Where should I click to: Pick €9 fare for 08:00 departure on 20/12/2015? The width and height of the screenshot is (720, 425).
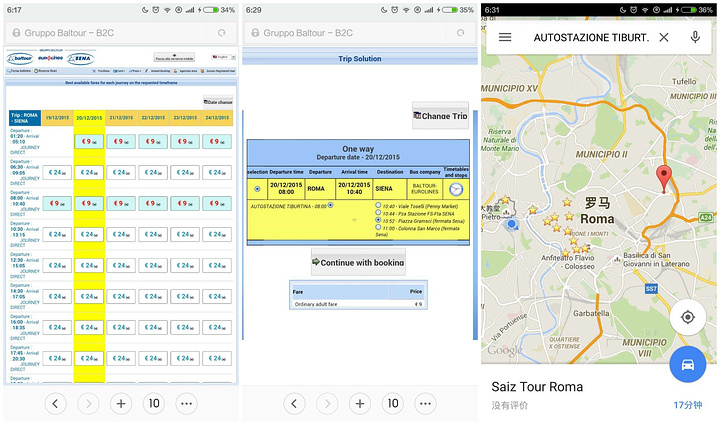pyautogui.click(x=89, y=203)
